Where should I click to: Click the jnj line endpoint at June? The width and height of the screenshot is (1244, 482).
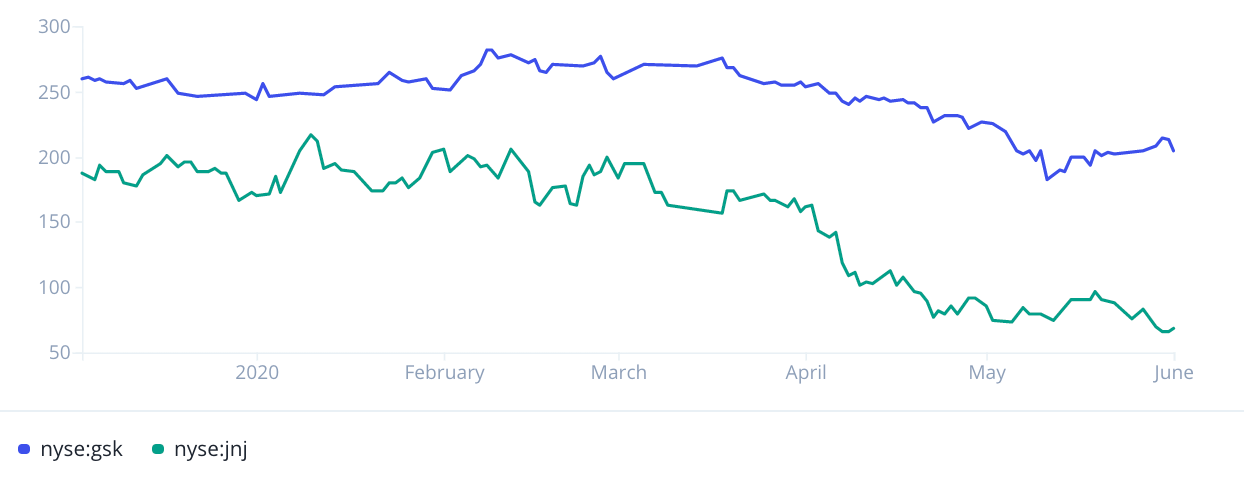point(1173,328)
